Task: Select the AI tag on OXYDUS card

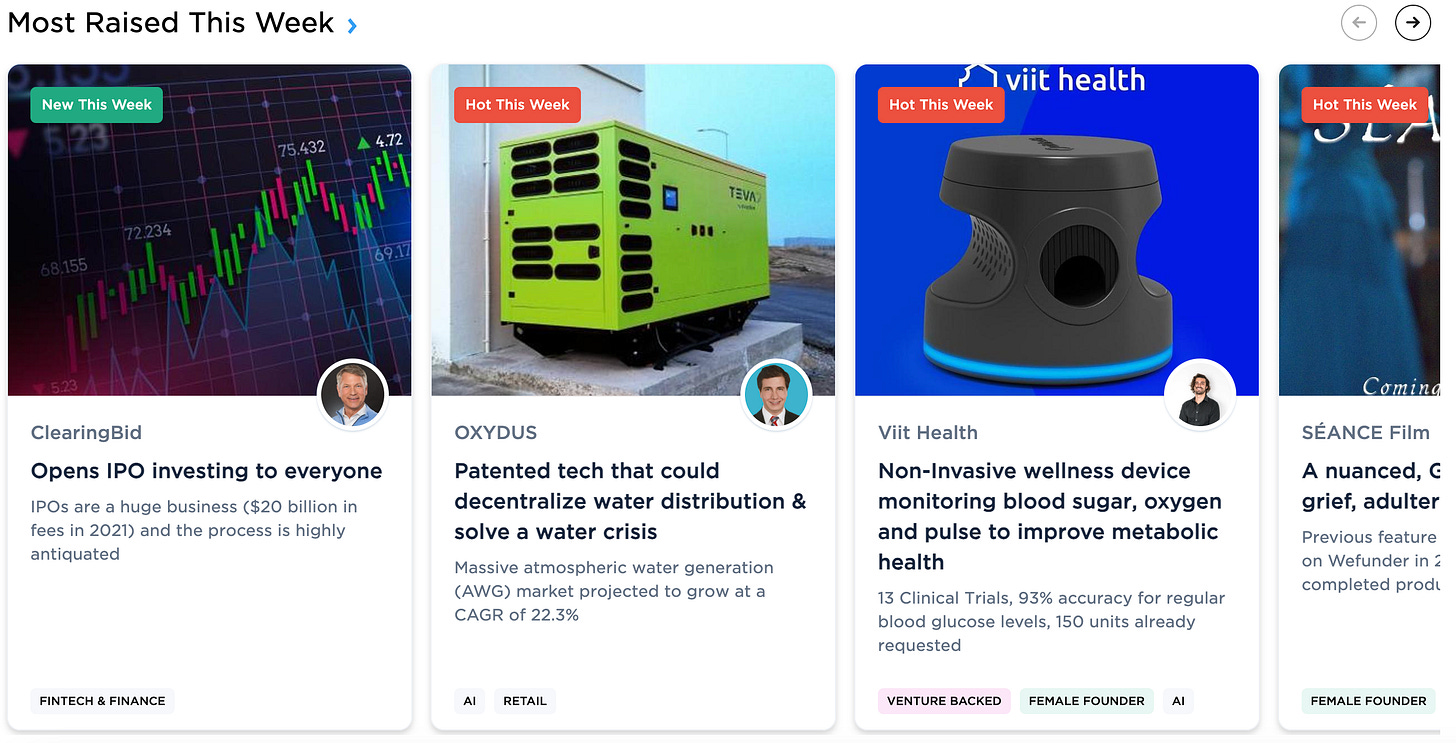Action: (x=469, y=701)
